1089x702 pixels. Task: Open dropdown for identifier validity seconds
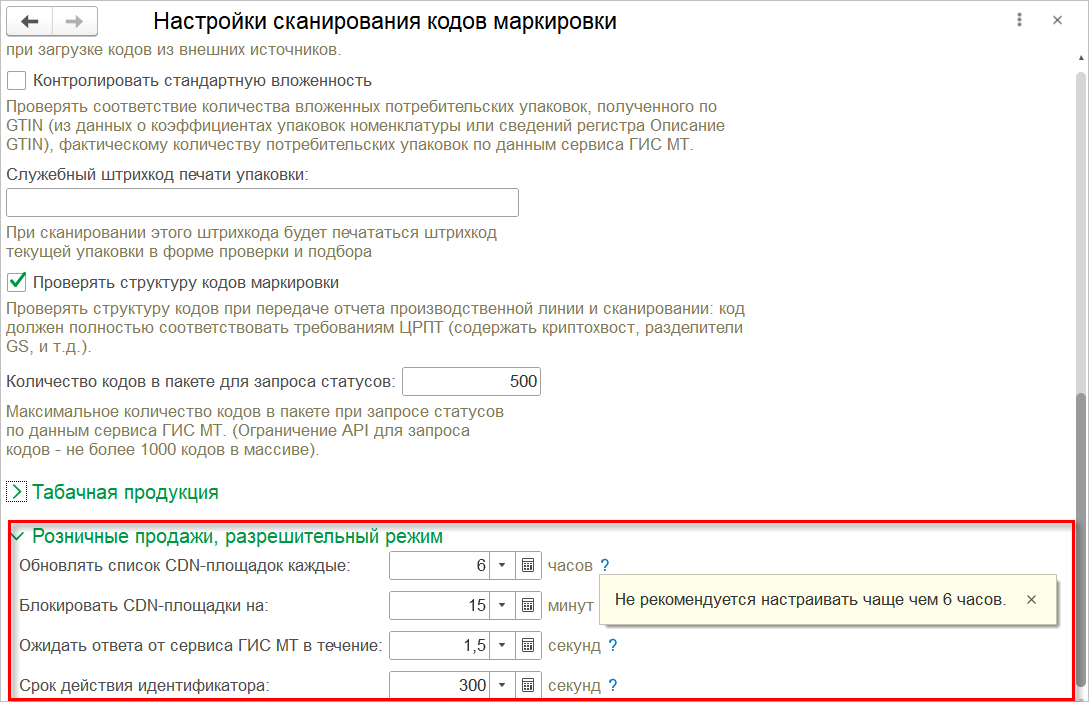point(502,685)
